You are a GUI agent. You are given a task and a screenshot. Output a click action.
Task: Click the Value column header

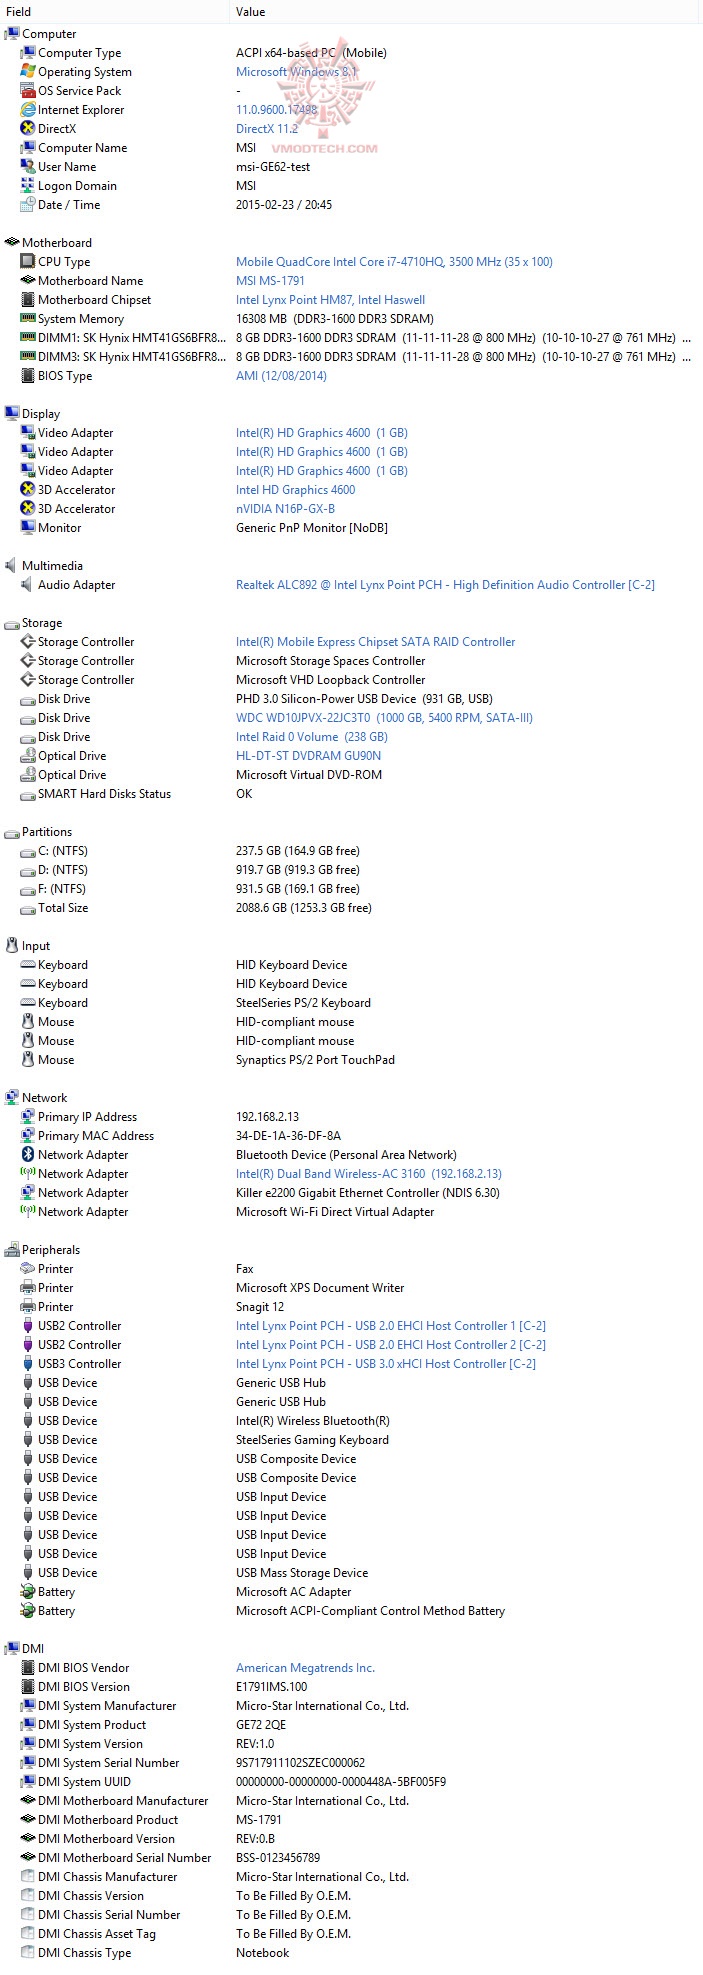pos(466,12)
